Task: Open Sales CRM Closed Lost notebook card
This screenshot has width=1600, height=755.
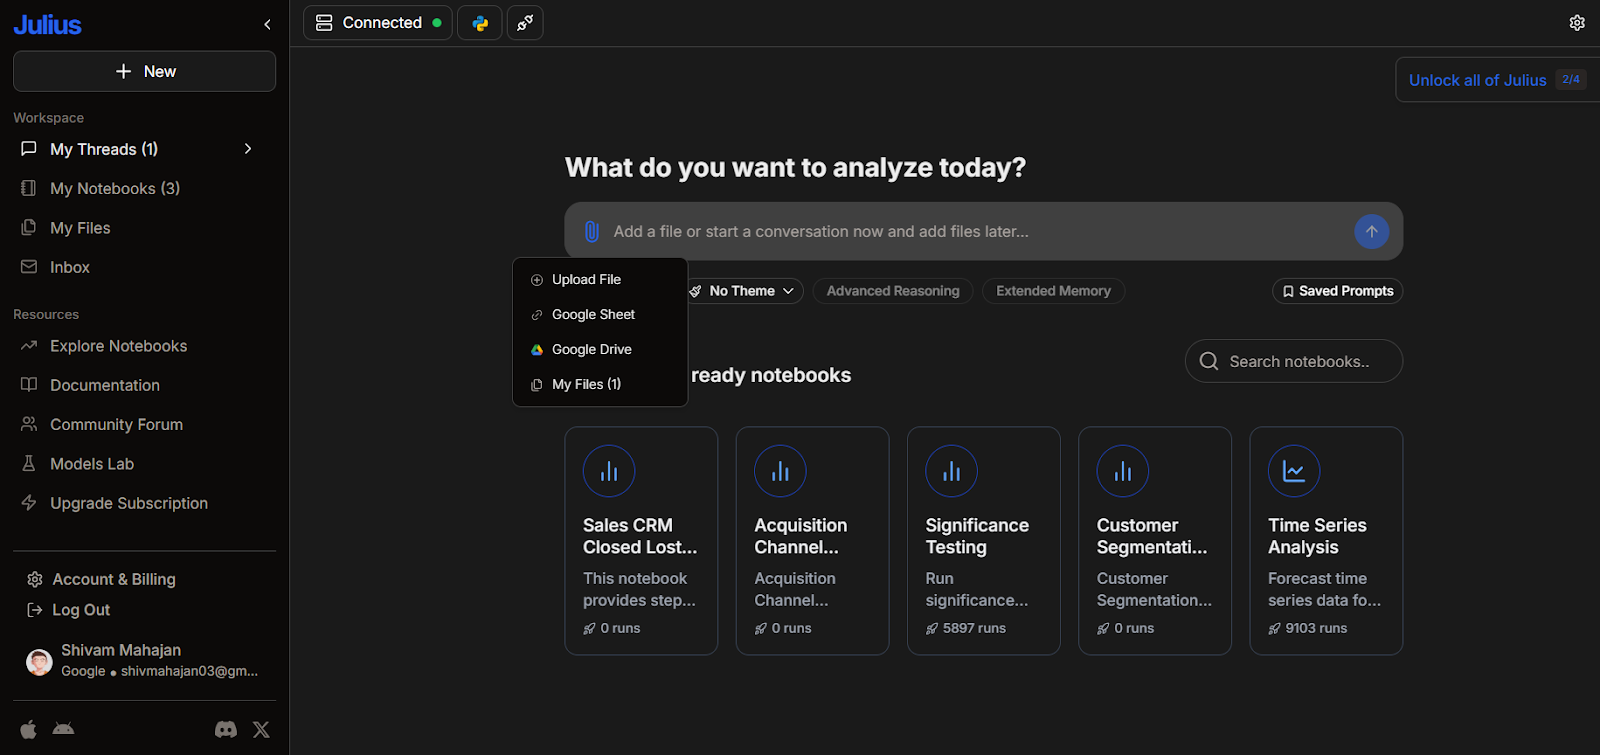Action: tap(641, 541)
